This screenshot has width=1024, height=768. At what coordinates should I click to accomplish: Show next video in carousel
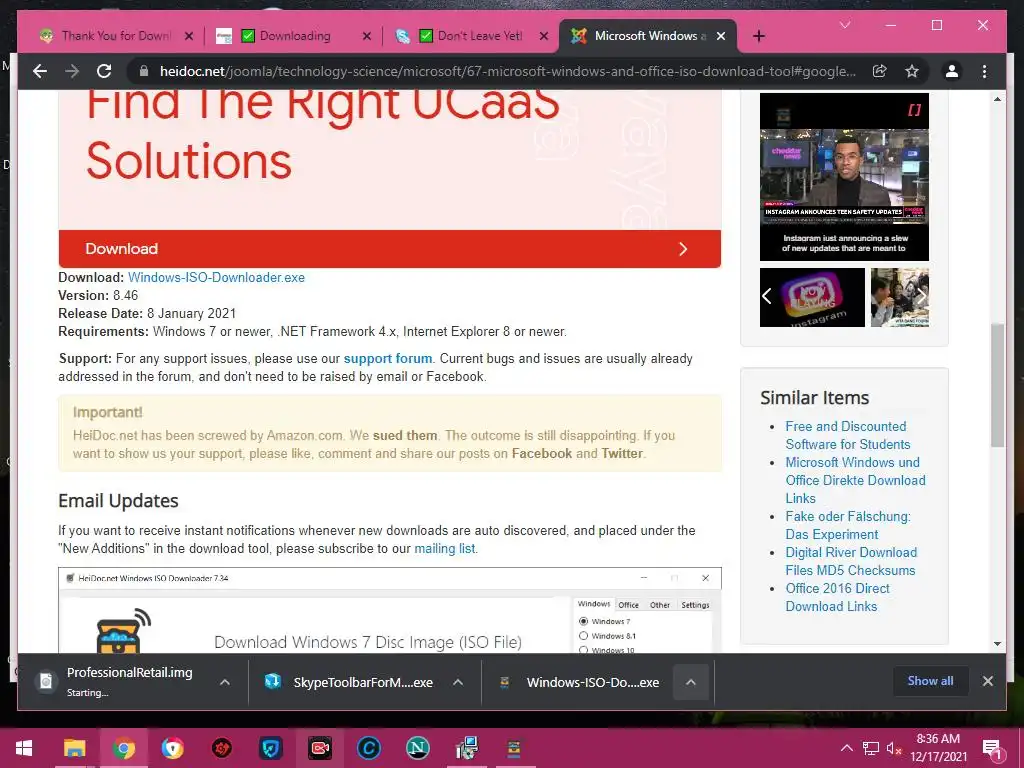[921, 296]
